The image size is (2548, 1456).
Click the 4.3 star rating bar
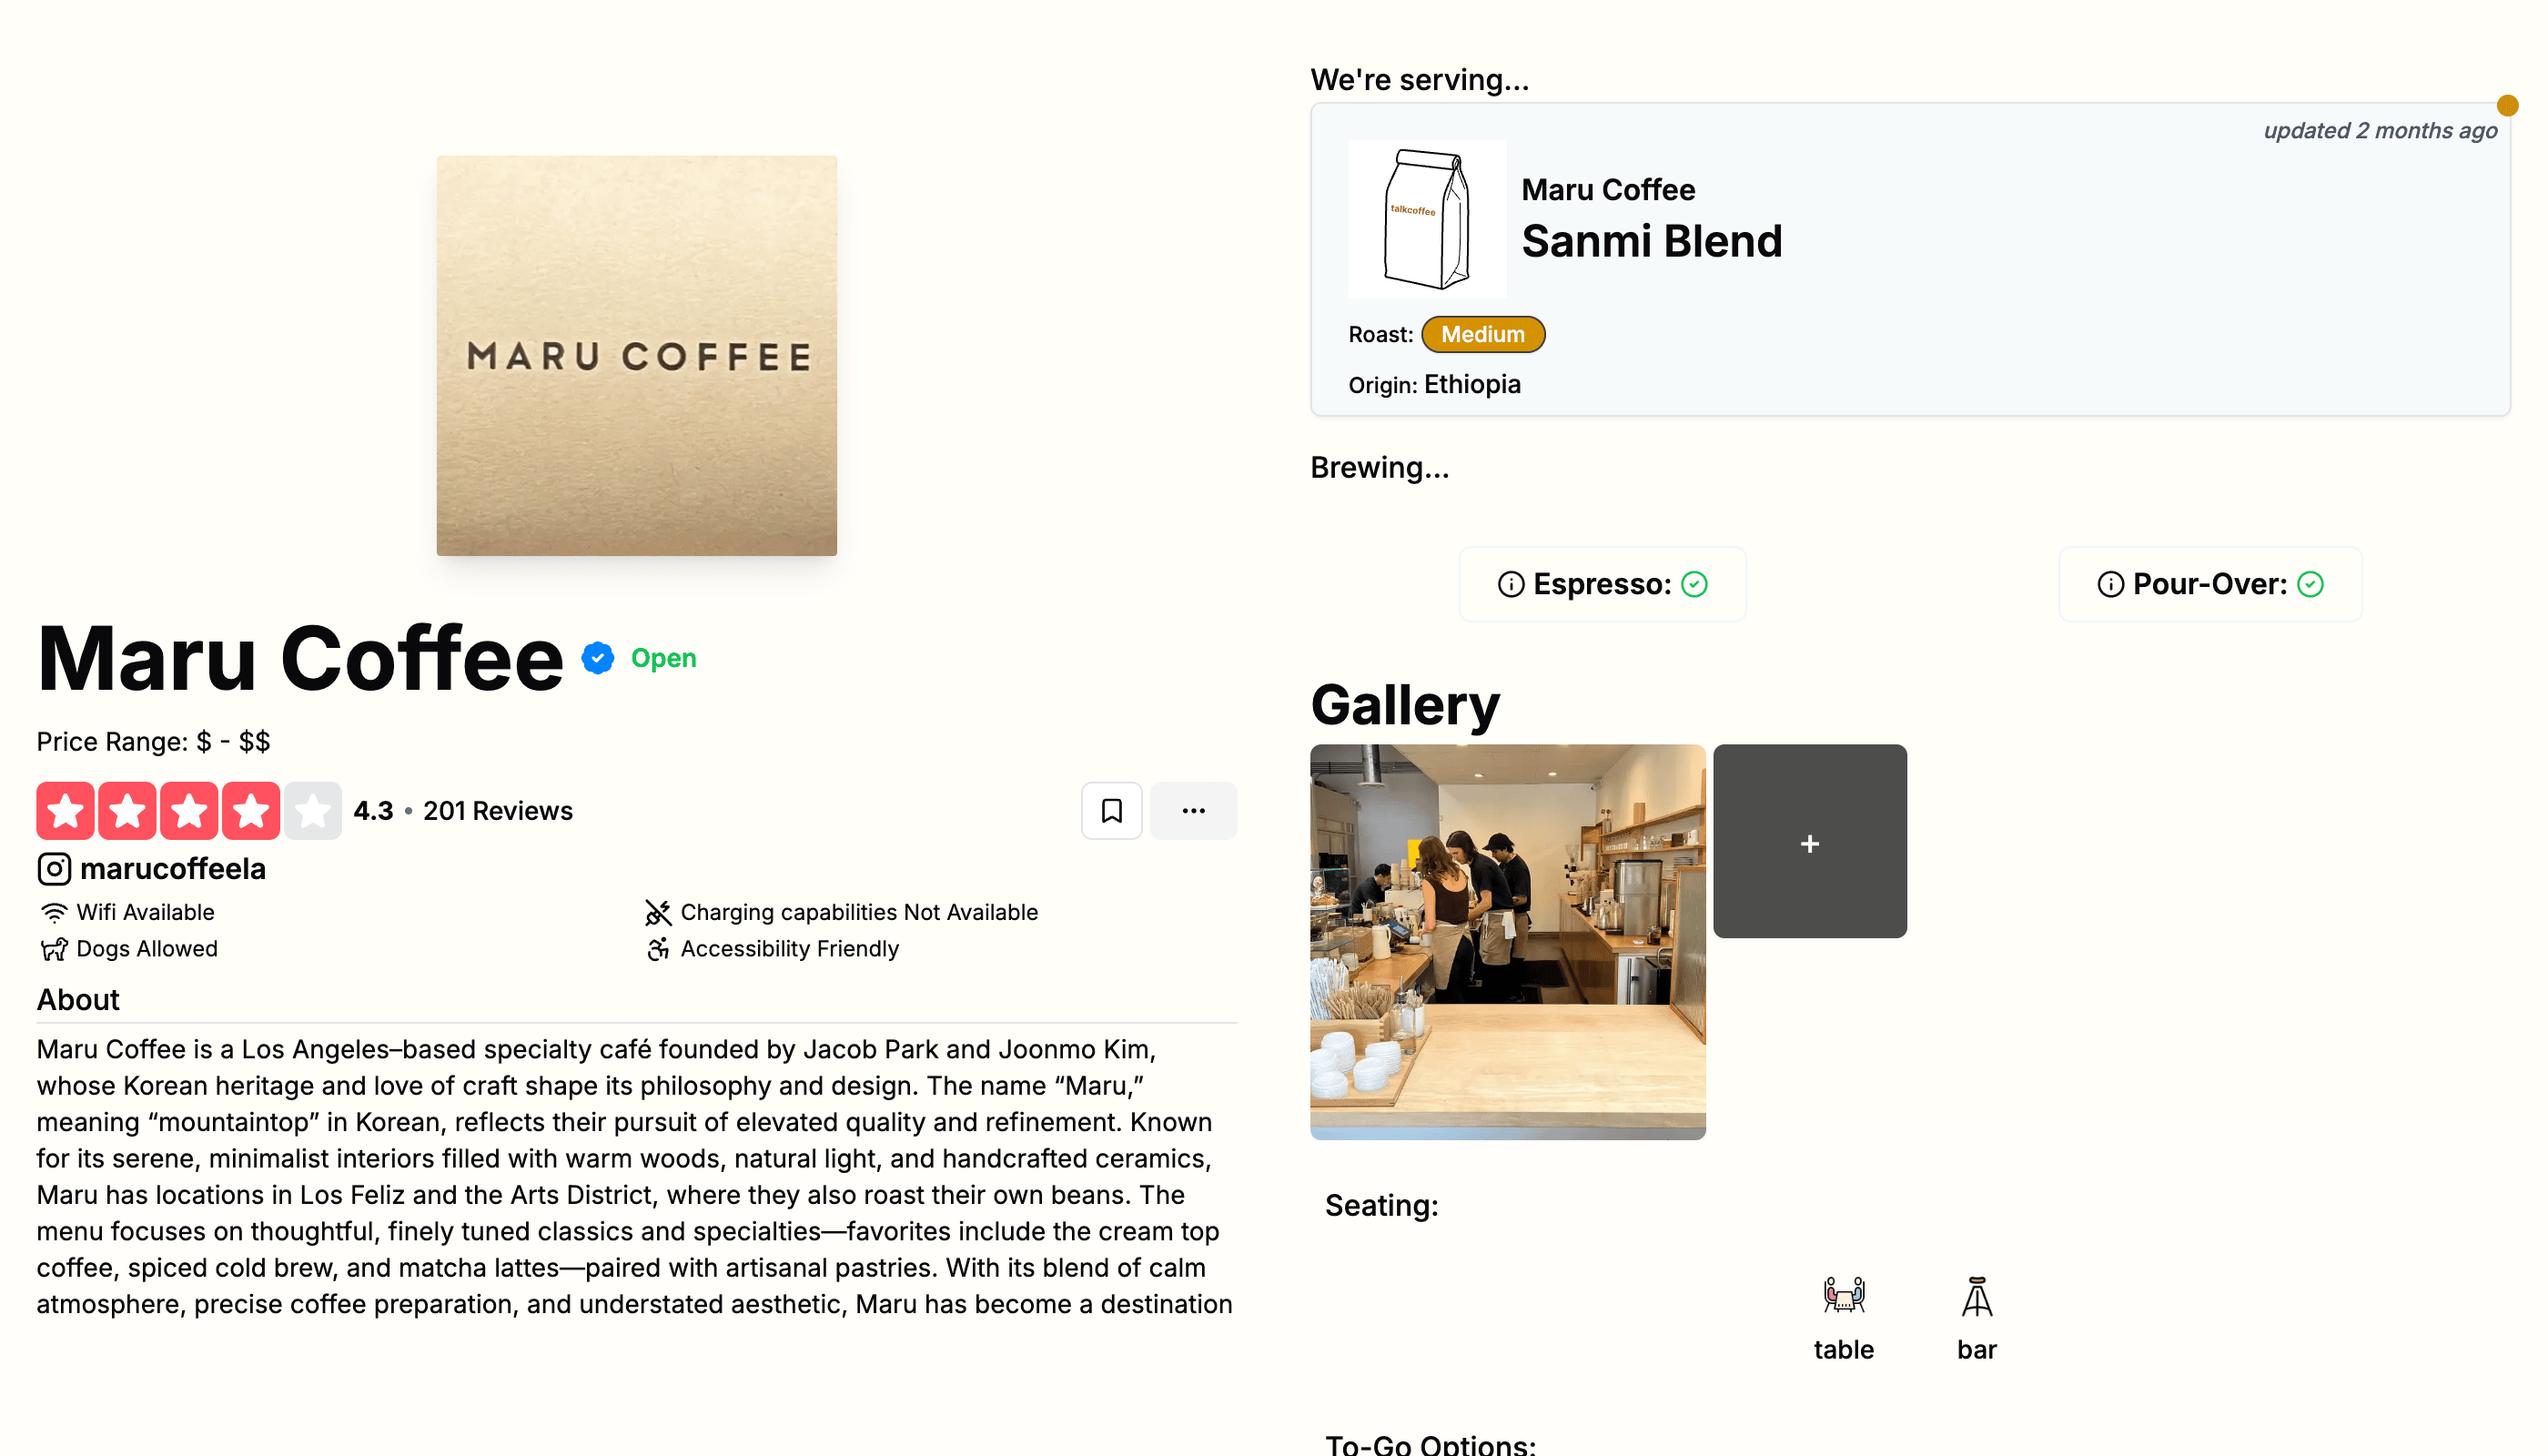[x=189, y=810]
